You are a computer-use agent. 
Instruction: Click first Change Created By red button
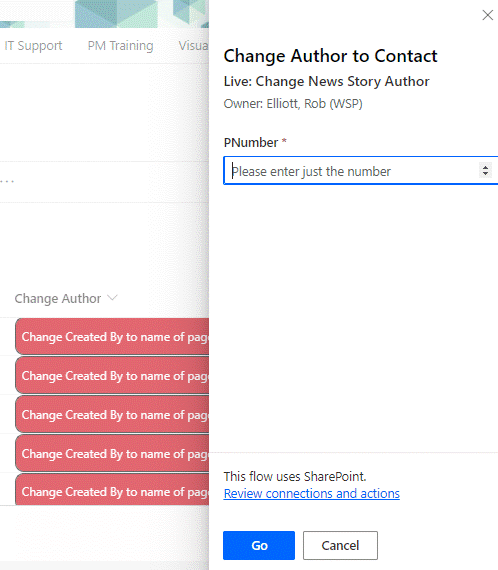(112, 336)
